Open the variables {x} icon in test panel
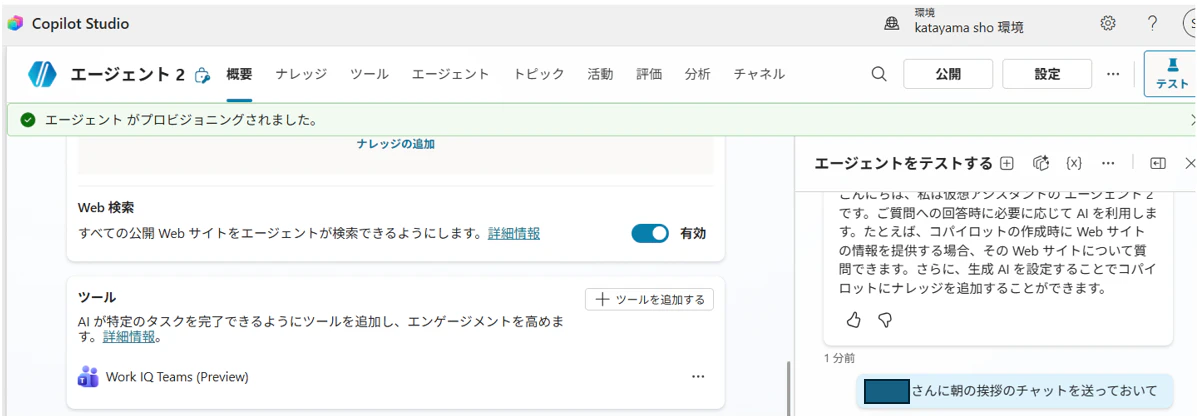 [1074, 163]
